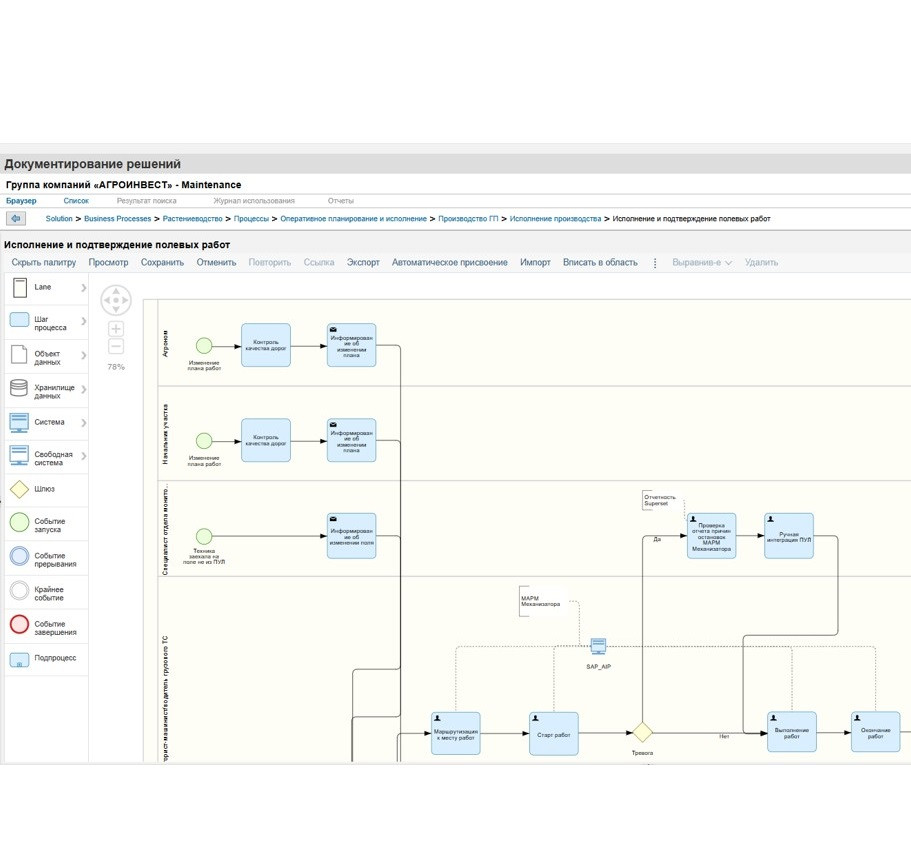The height and width of the screenshot is (868, 911).
Task: Expand the Шаг процесса options chevron
Action: 84,322
